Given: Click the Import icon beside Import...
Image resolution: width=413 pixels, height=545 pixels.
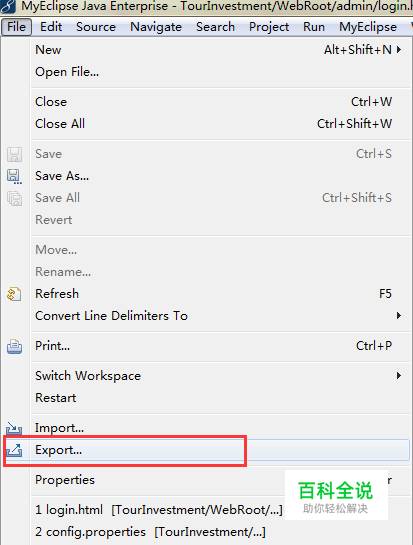Looking at the screenshot, I should [x=14, y=429].
